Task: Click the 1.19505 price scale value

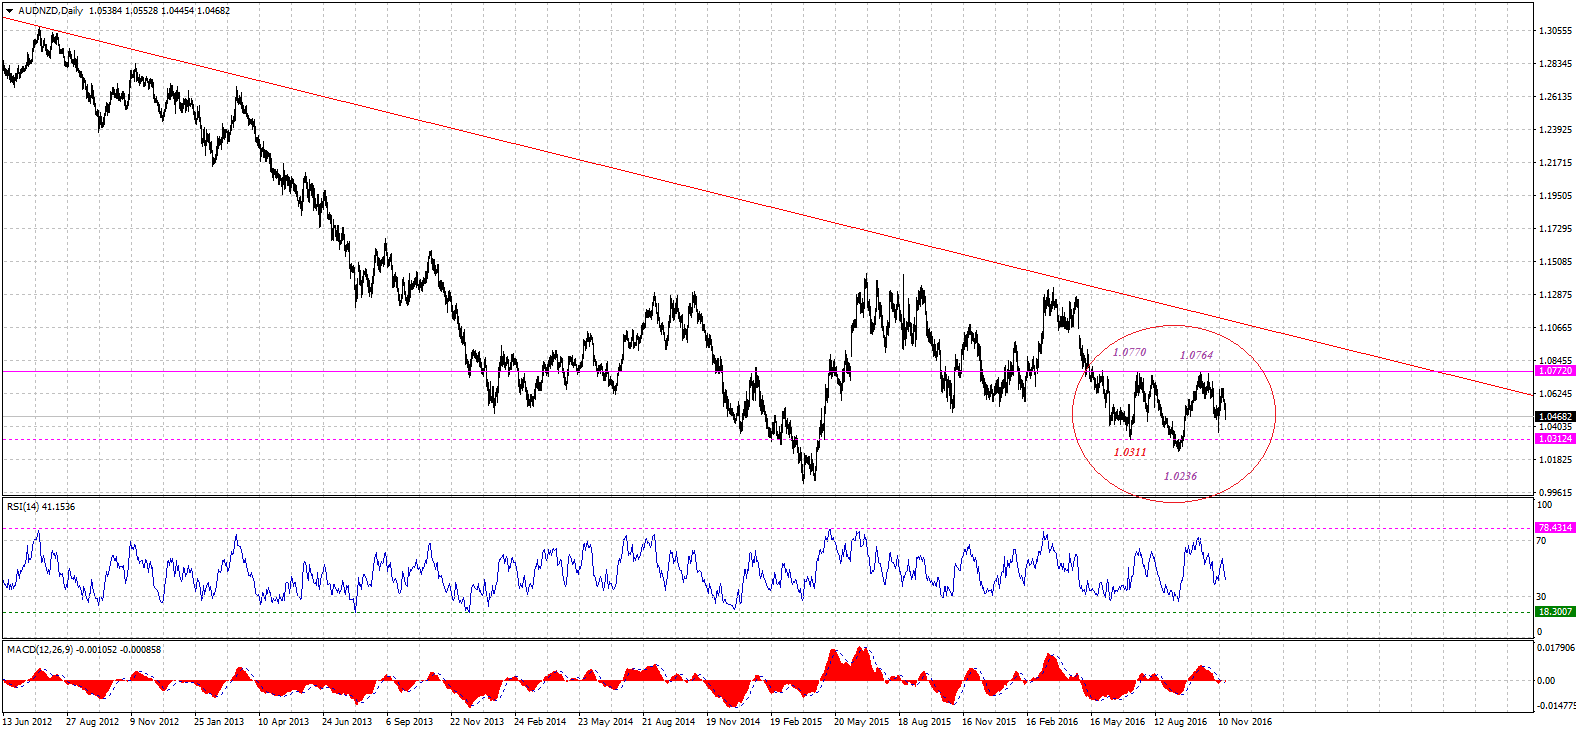Action: pos(1555,196)
